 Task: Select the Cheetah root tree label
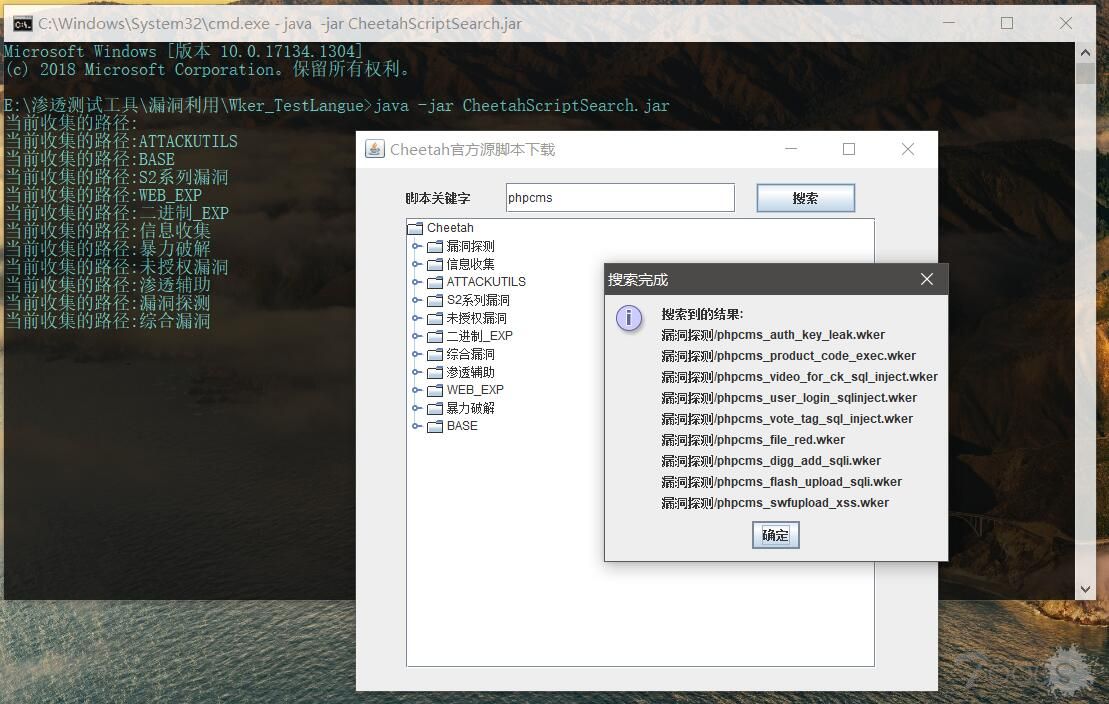(x=450, y=228)
